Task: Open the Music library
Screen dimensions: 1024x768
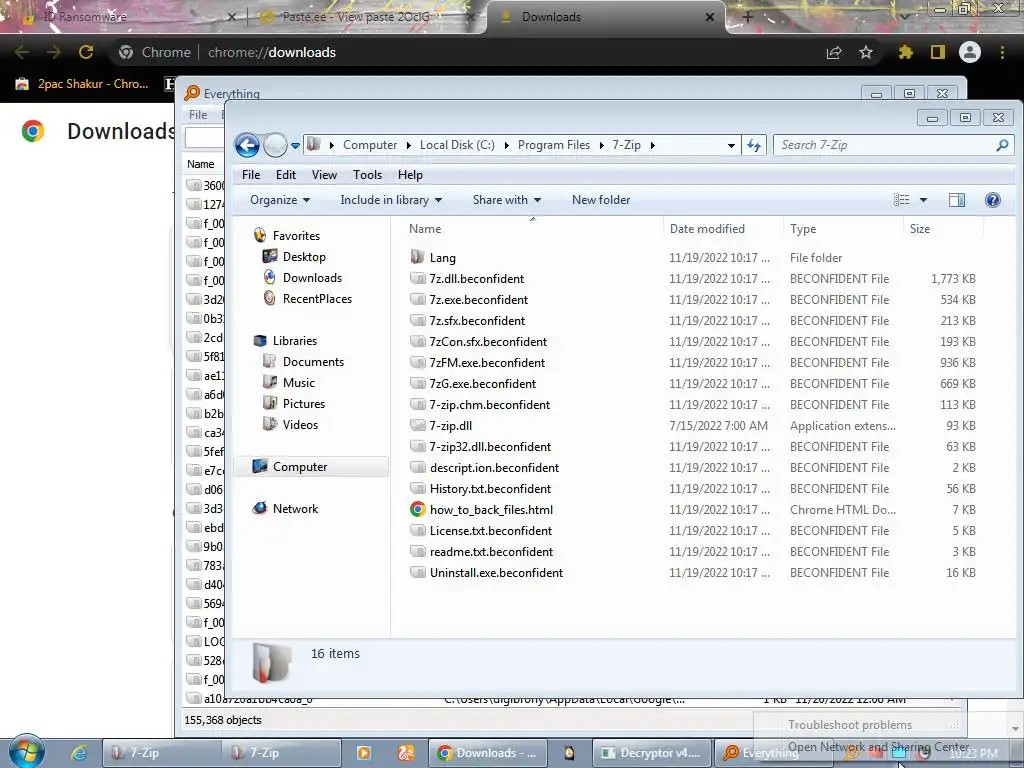Action: [x=298, y=383]
